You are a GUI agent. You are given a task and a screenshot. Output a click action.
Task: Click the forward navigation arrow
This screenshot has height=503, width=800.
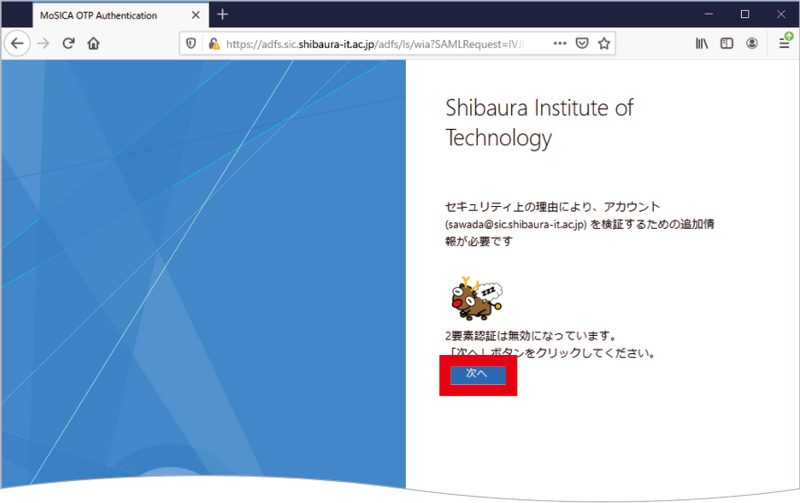43,44
